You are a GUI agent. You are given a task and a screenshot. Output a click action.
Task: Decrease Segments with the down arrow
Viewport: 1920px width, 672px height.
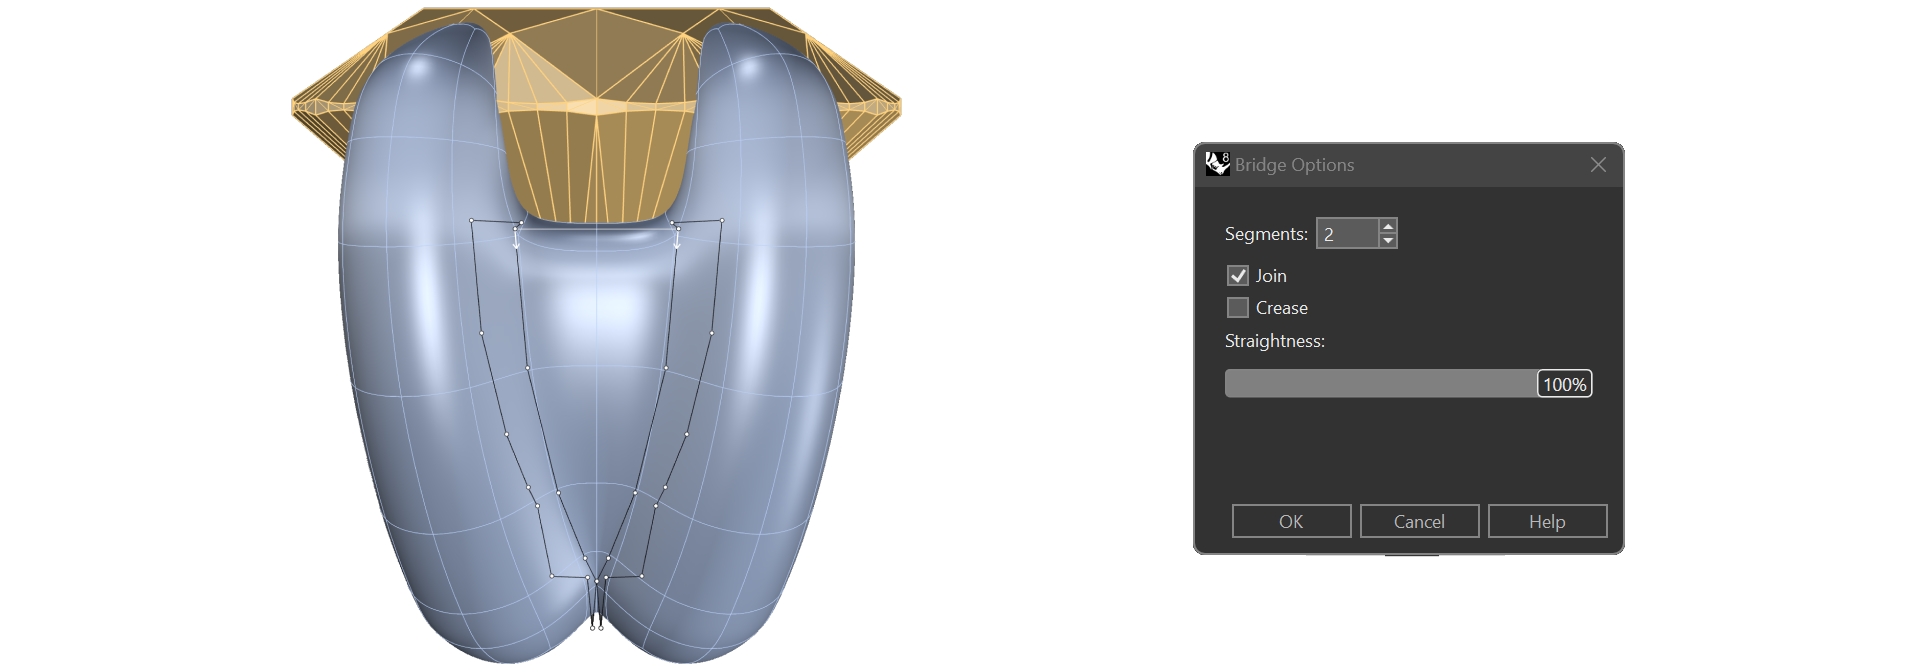tap(1387, 241)
